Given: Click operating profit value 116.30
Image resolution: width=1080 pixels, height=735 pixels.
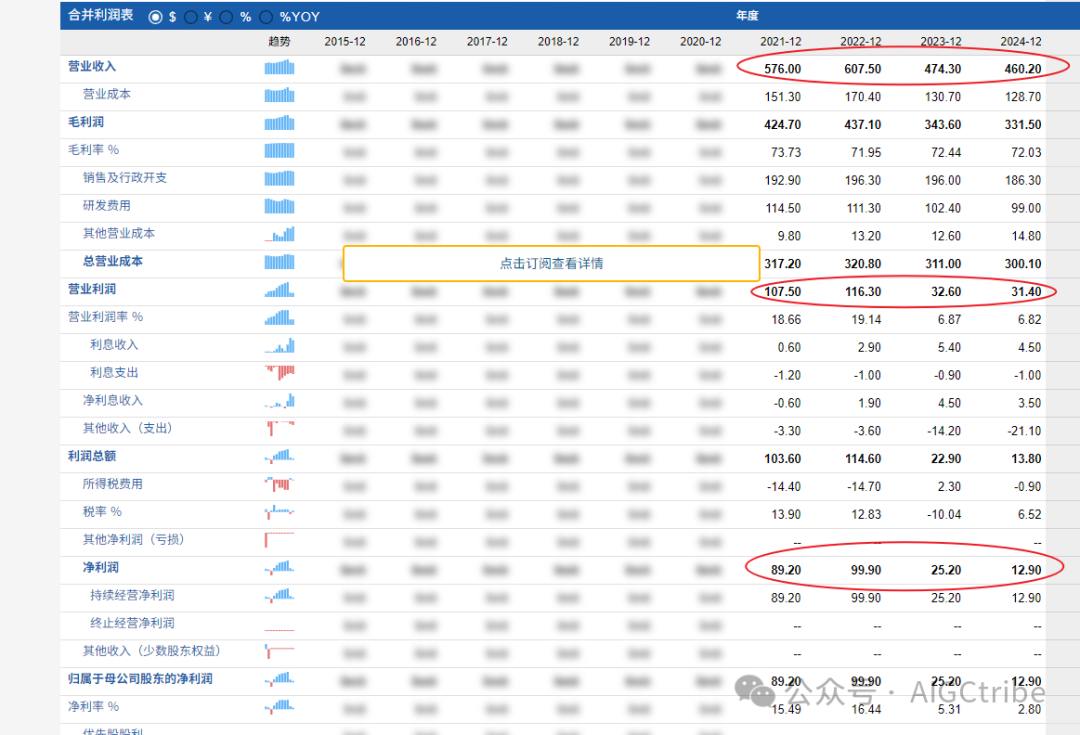Looking at the screenshot, I should (862, 291).
